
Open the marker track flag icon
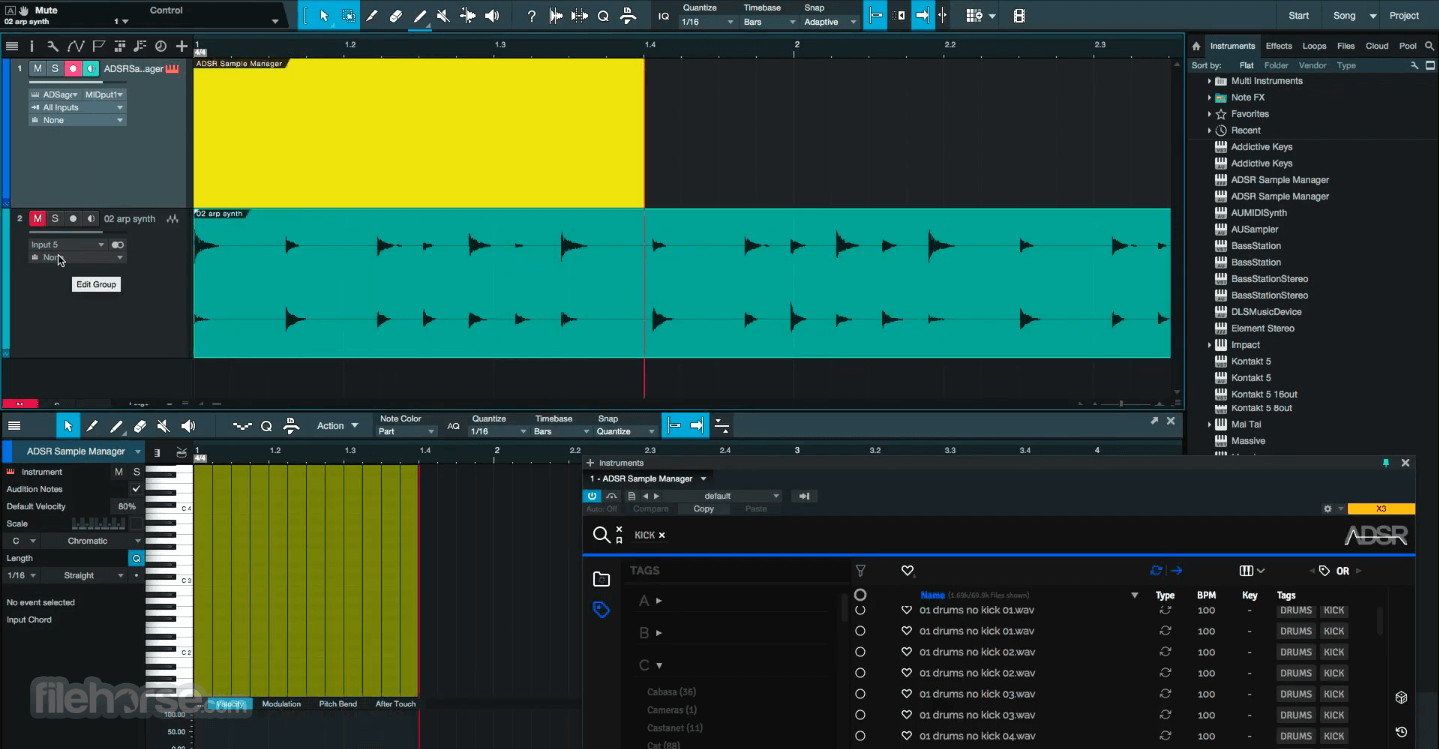click(98, 46)
